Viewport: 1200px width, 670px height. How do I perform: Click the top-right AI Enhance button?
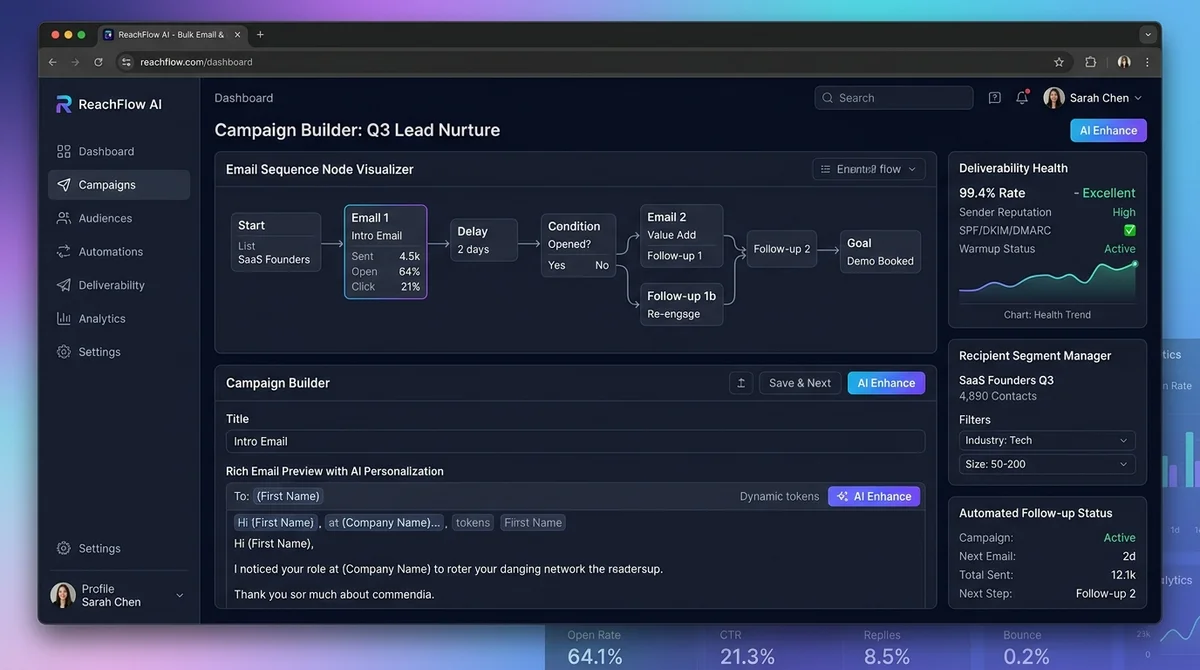pos(1108,130)
